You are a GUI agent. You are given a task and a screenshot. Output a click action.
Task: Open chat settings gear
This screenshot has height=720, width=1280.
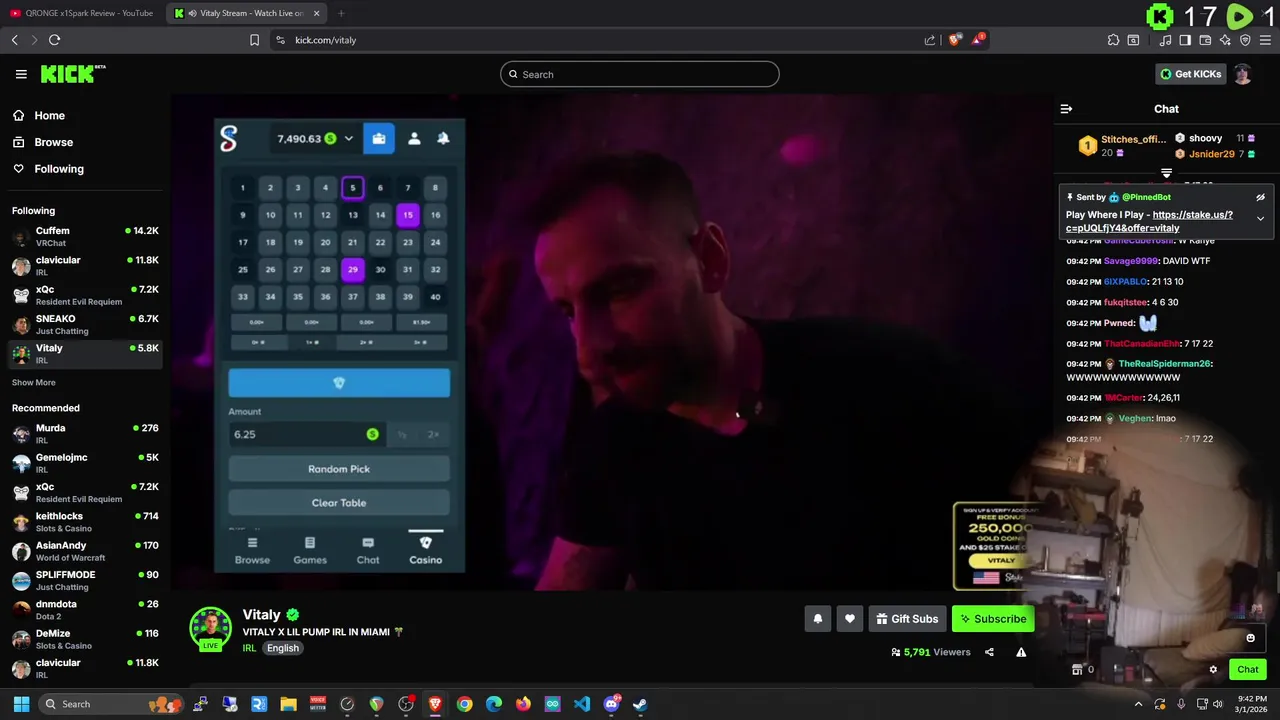pos(1213,670)
